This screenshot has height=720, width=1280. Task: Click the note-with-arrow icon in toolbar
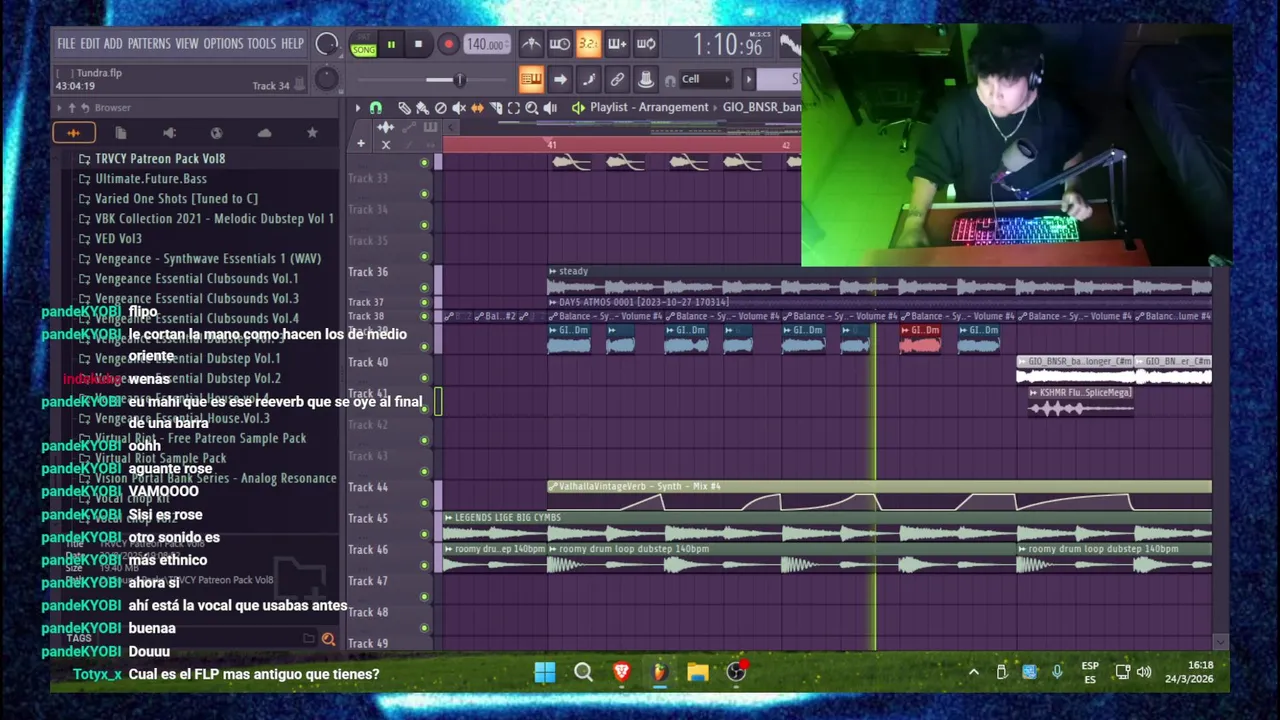point(589,79)
